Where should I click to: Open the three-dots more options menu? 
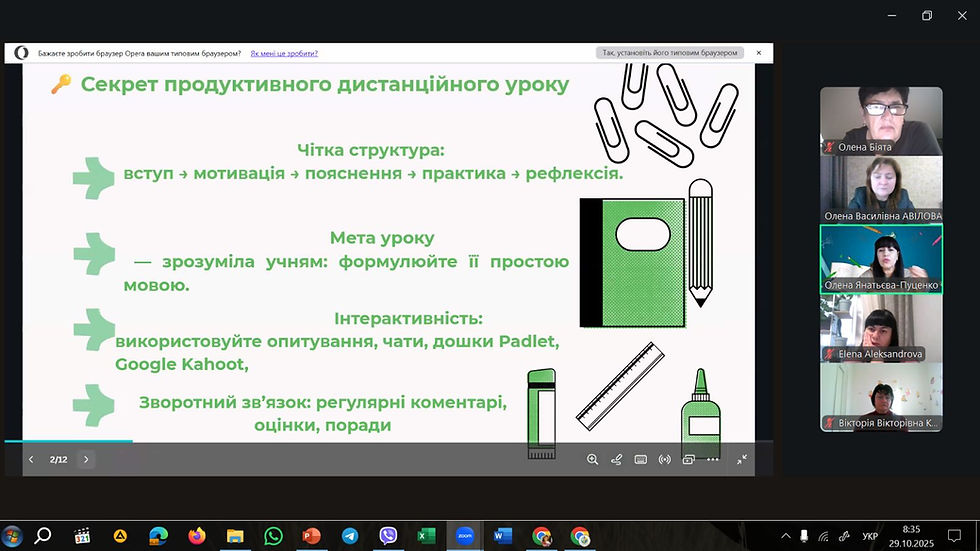coord(712,459)
